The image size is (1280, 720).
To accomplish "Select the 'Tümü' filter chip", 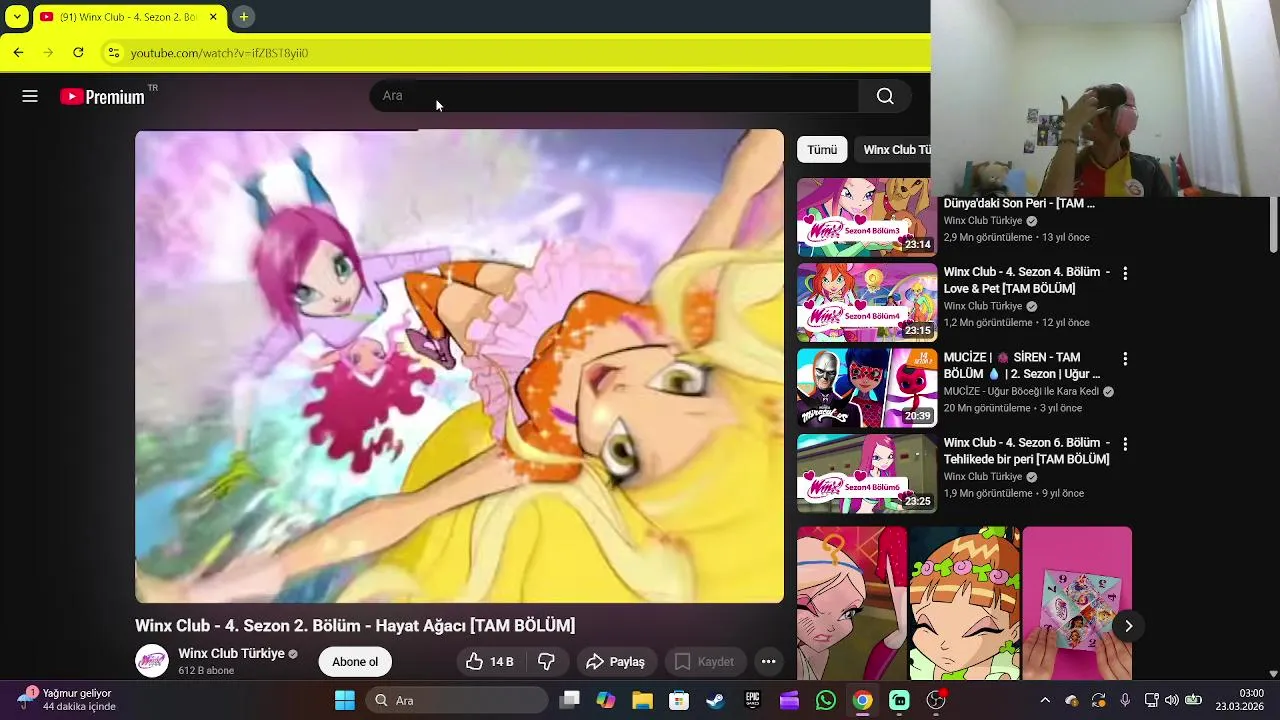I will pos(822,150).
